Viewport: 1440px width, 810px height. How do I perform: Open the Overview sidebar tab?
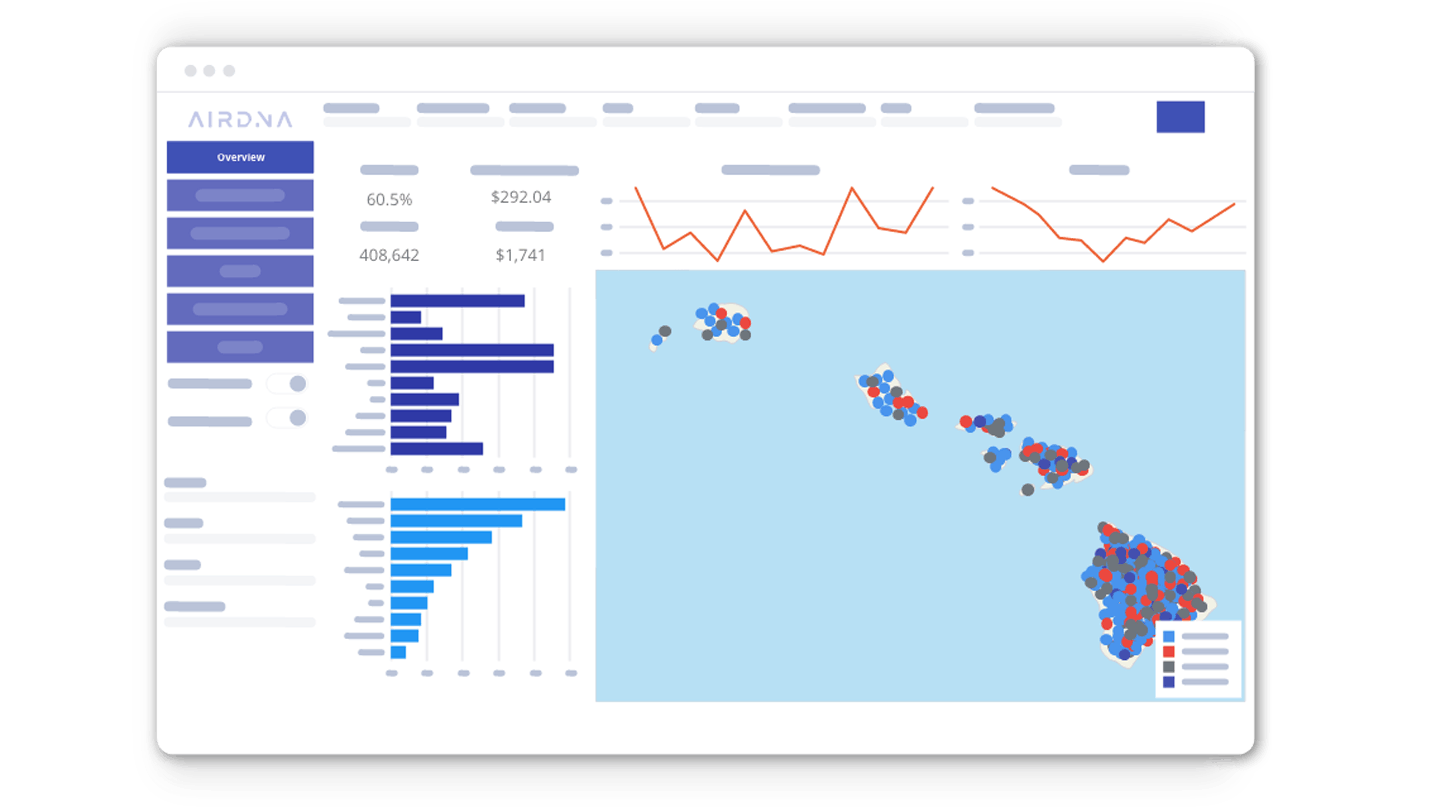point(240,157)
